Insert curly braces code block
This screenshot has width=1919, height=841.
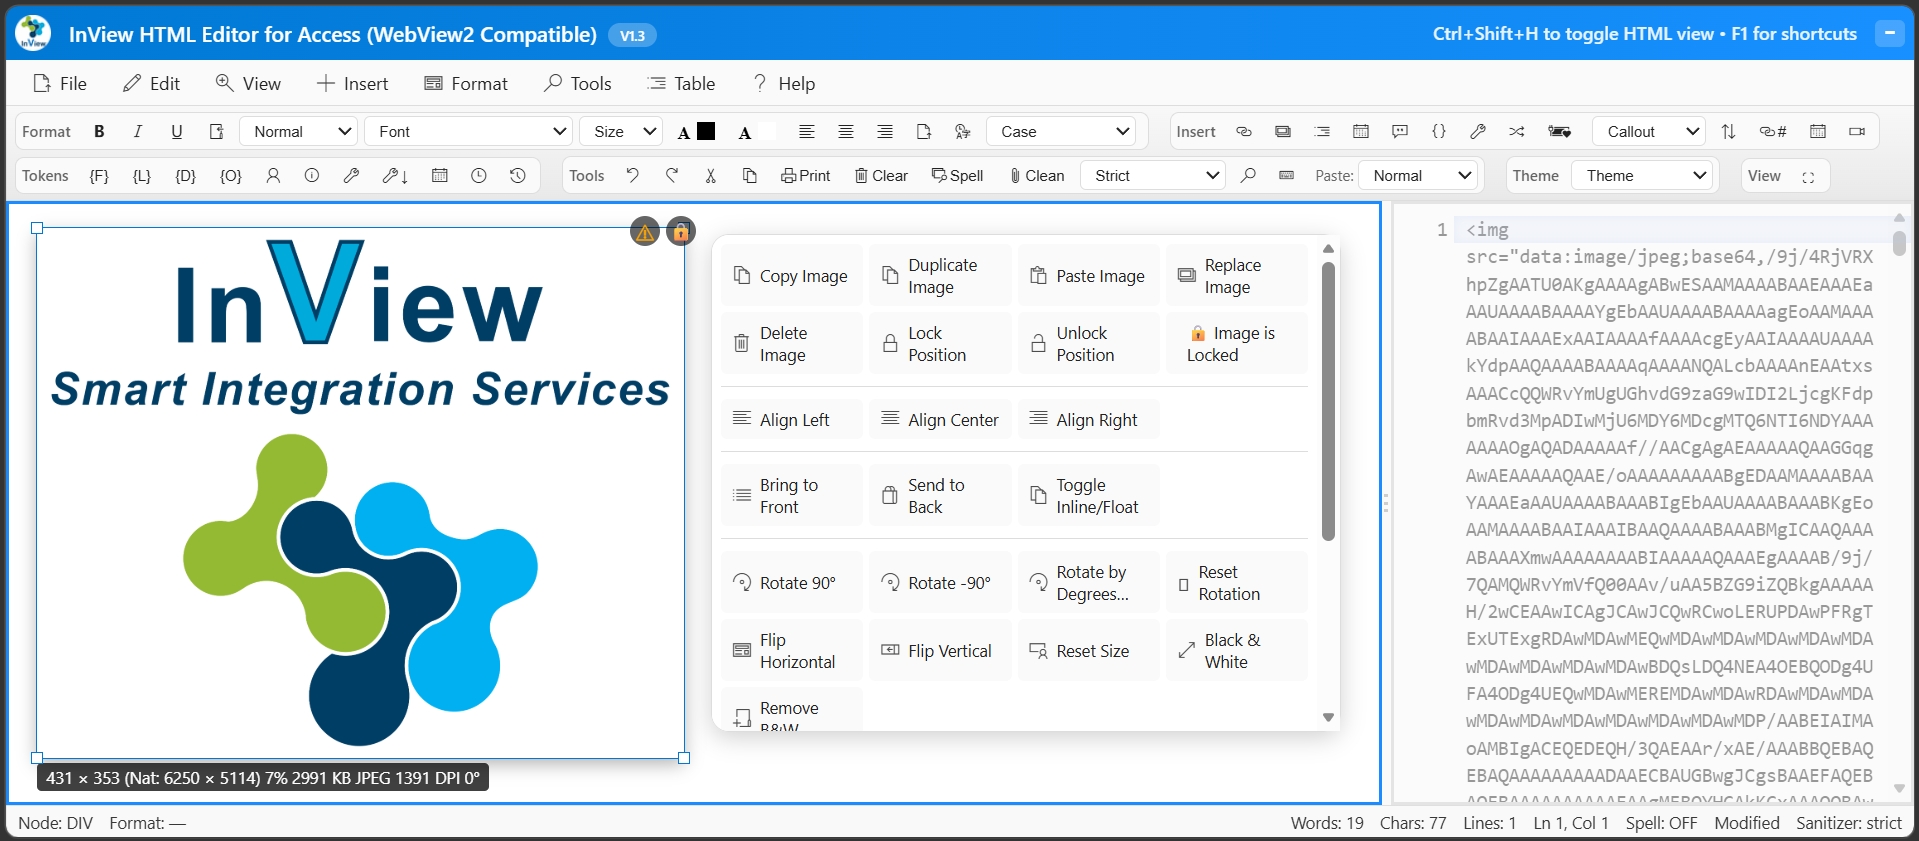(x=1439, y=132)
